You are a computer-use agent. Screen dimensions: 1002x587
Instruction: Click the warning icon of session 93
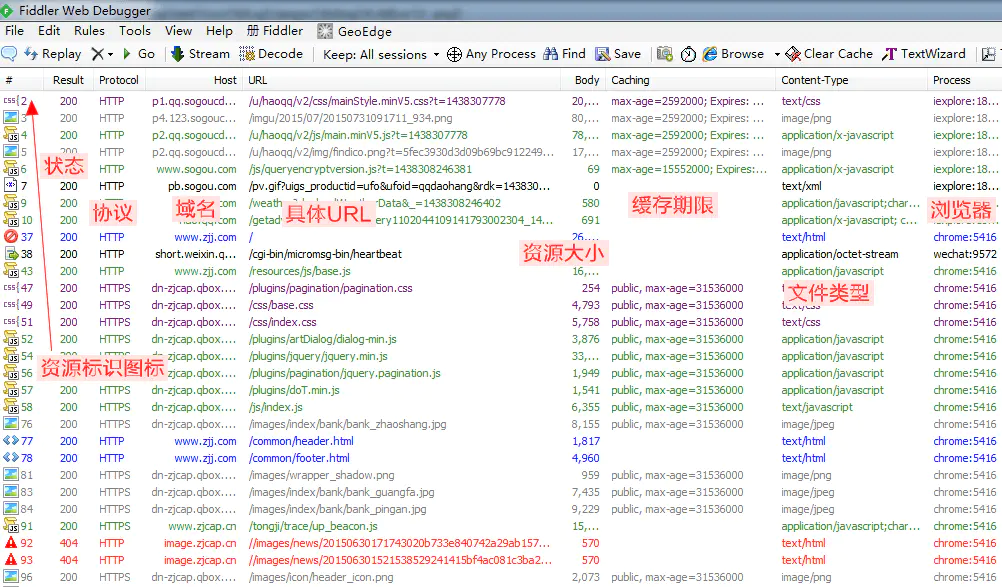pyautogui.click(x=11, y=560)
